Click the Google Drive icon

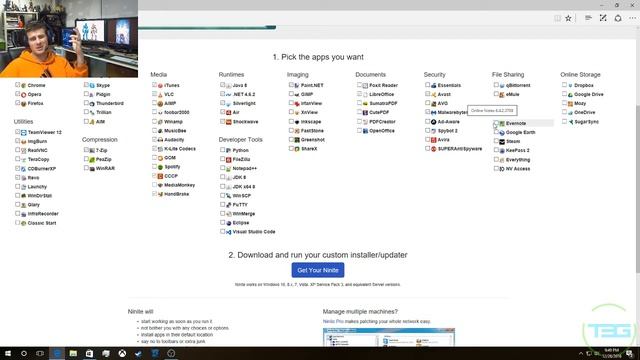pyautogui.click(x=570, y=95)
